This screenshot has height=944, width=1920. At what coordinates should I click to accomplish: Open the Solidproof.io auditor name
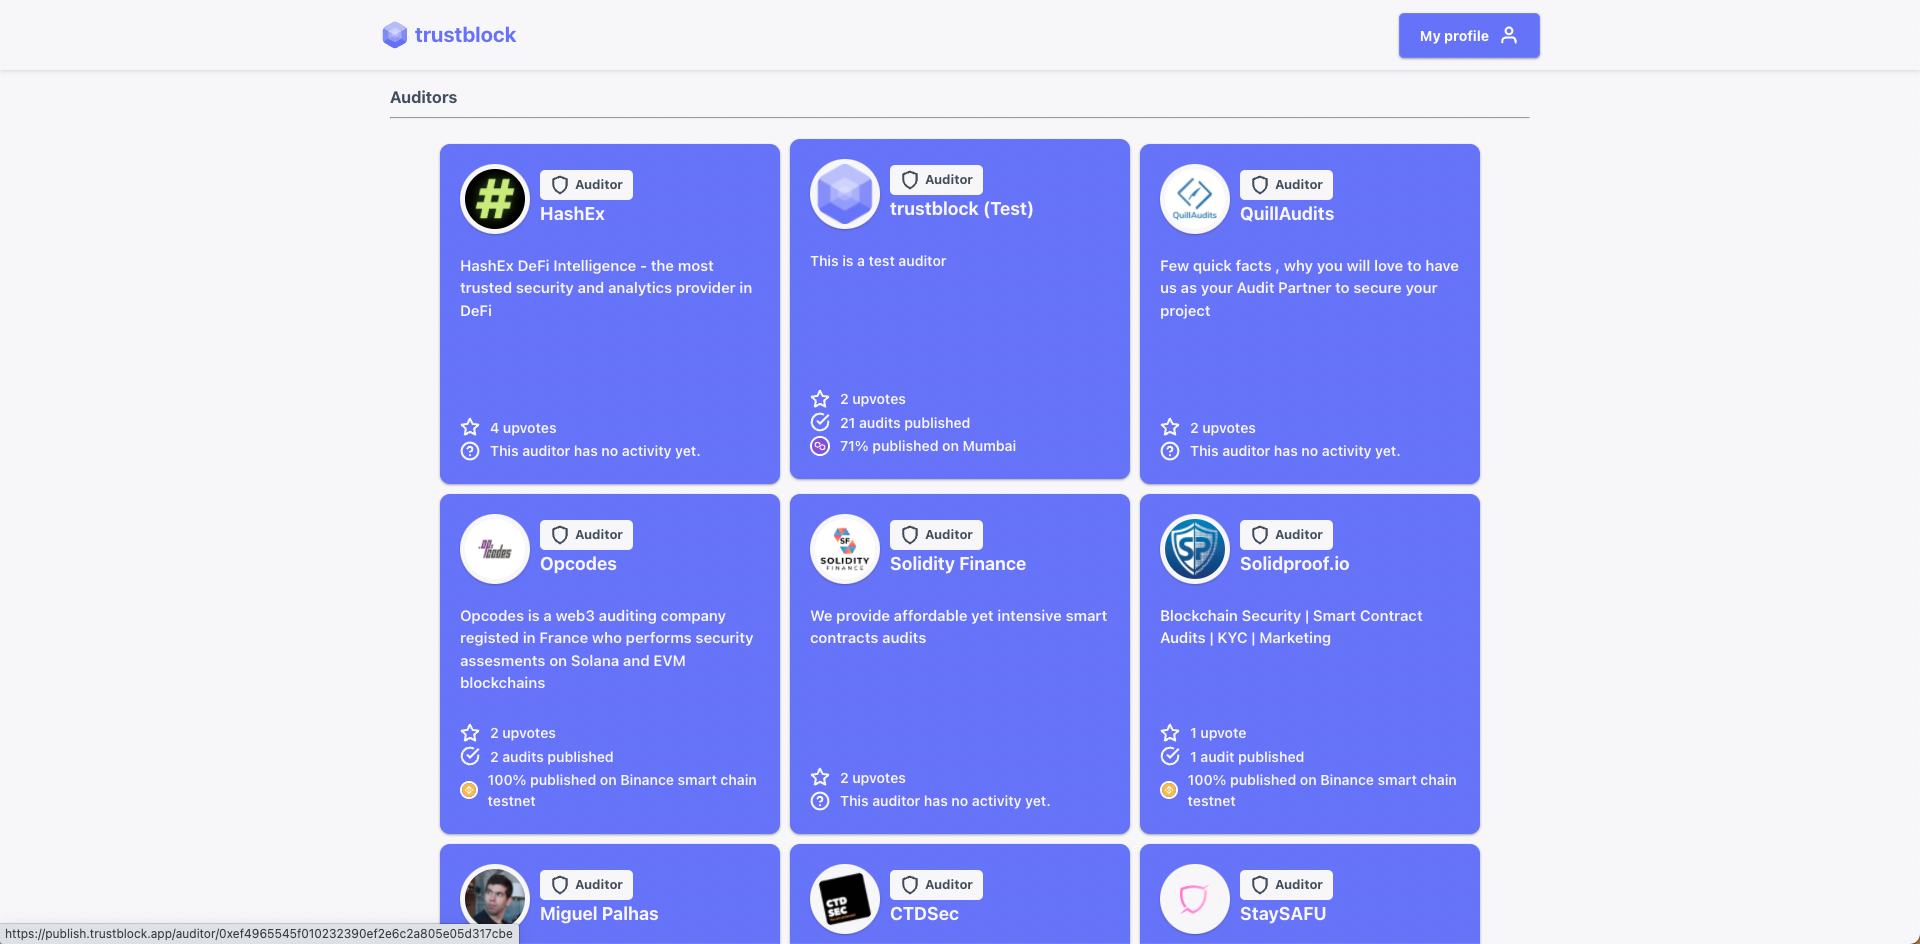(1294, 564)
